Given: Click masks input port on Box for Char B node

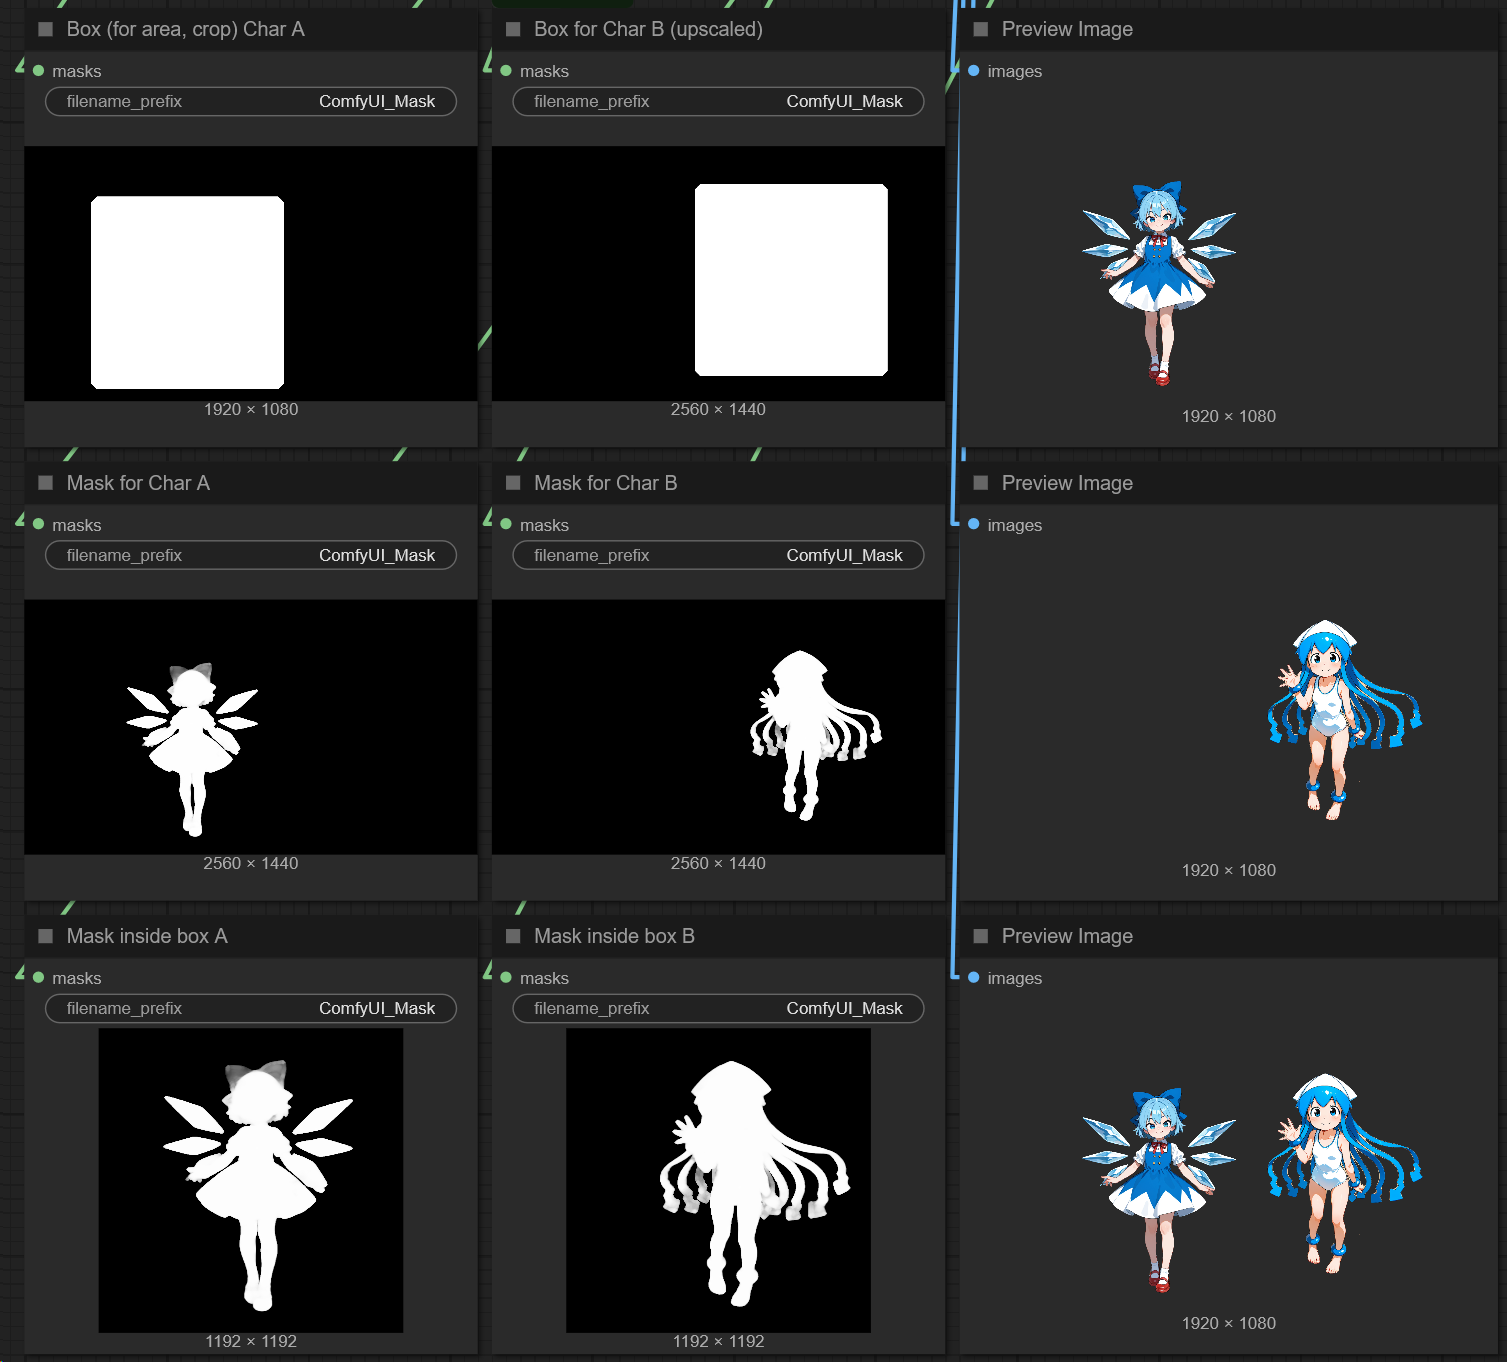Looking at the screenshot, I should click(506, 71).
